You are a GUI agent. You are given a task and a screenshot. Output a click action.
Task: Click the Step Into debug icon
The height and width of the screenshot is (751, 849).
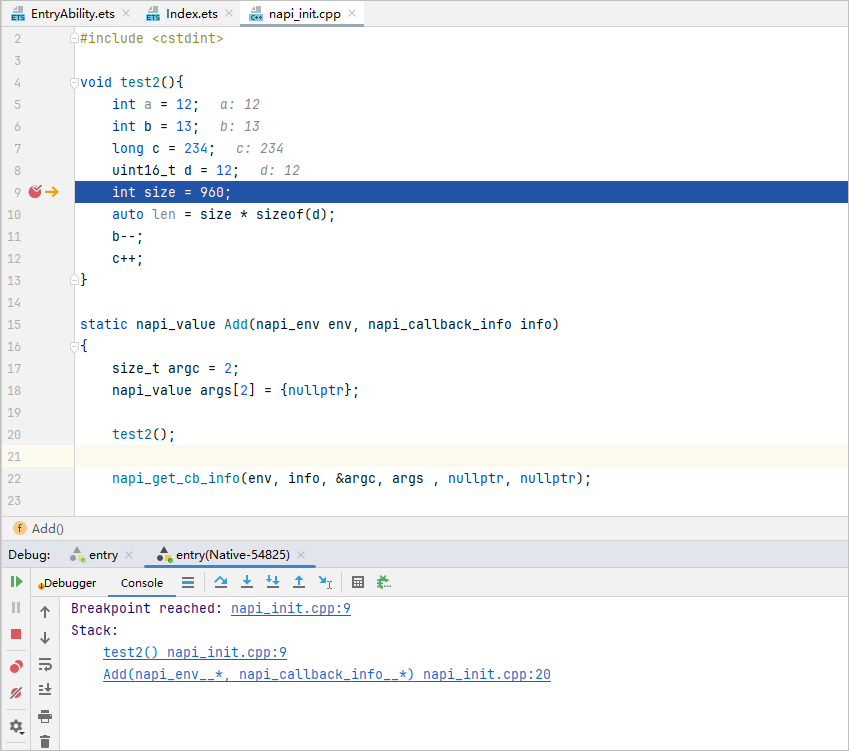tap(247, 582)
